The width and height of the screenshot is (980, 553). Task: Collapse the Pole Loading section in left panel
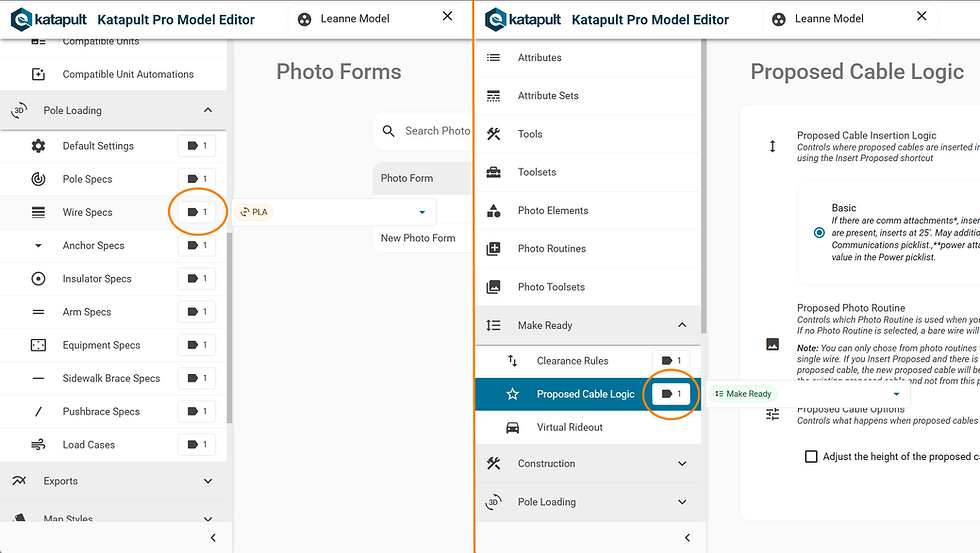208,111
